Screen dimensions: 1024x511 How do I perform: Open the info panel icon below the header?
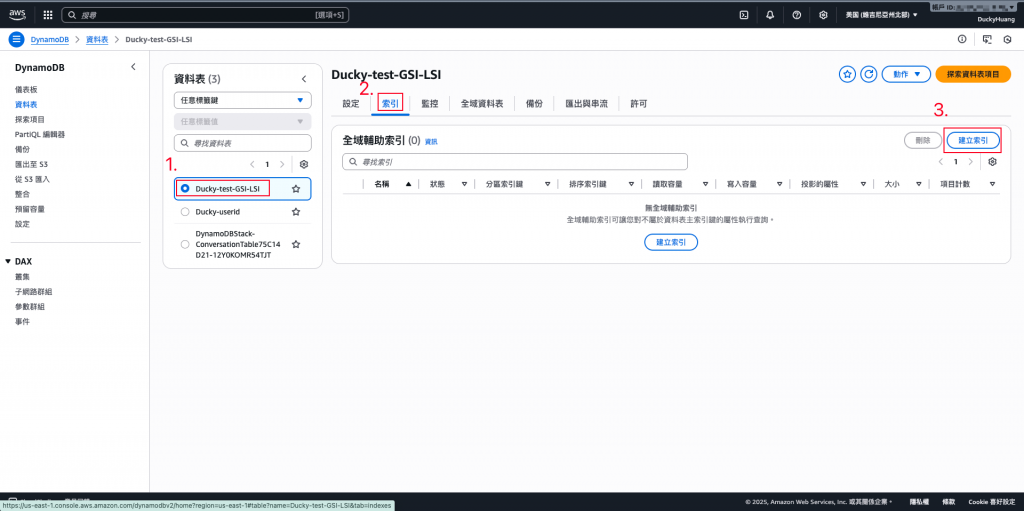tap(962, 39)
